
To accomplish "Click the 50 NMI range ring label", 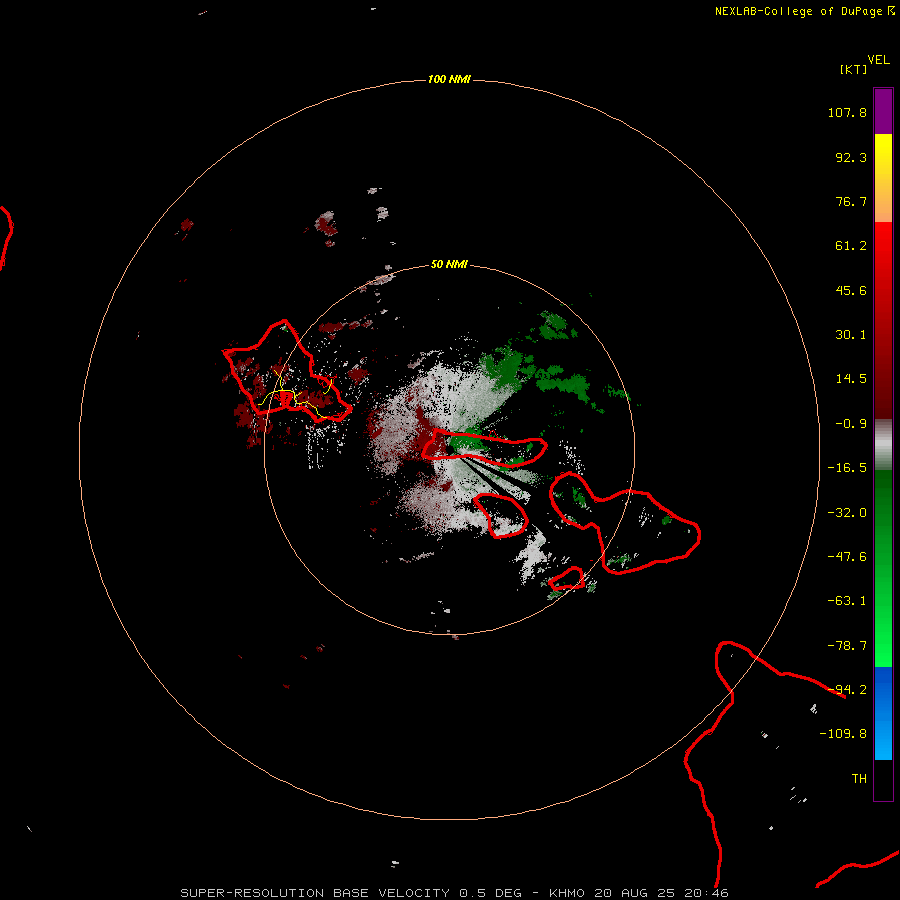I will 449,265.
